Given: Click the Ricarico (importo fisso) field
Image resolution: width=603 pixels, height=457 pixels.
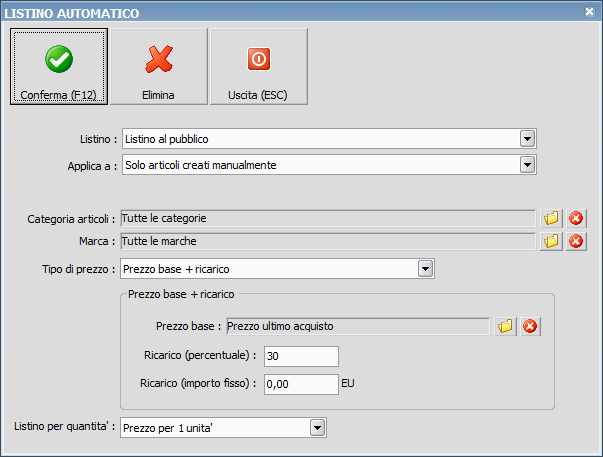Looking at the screenshot, I should click(301, 384).
